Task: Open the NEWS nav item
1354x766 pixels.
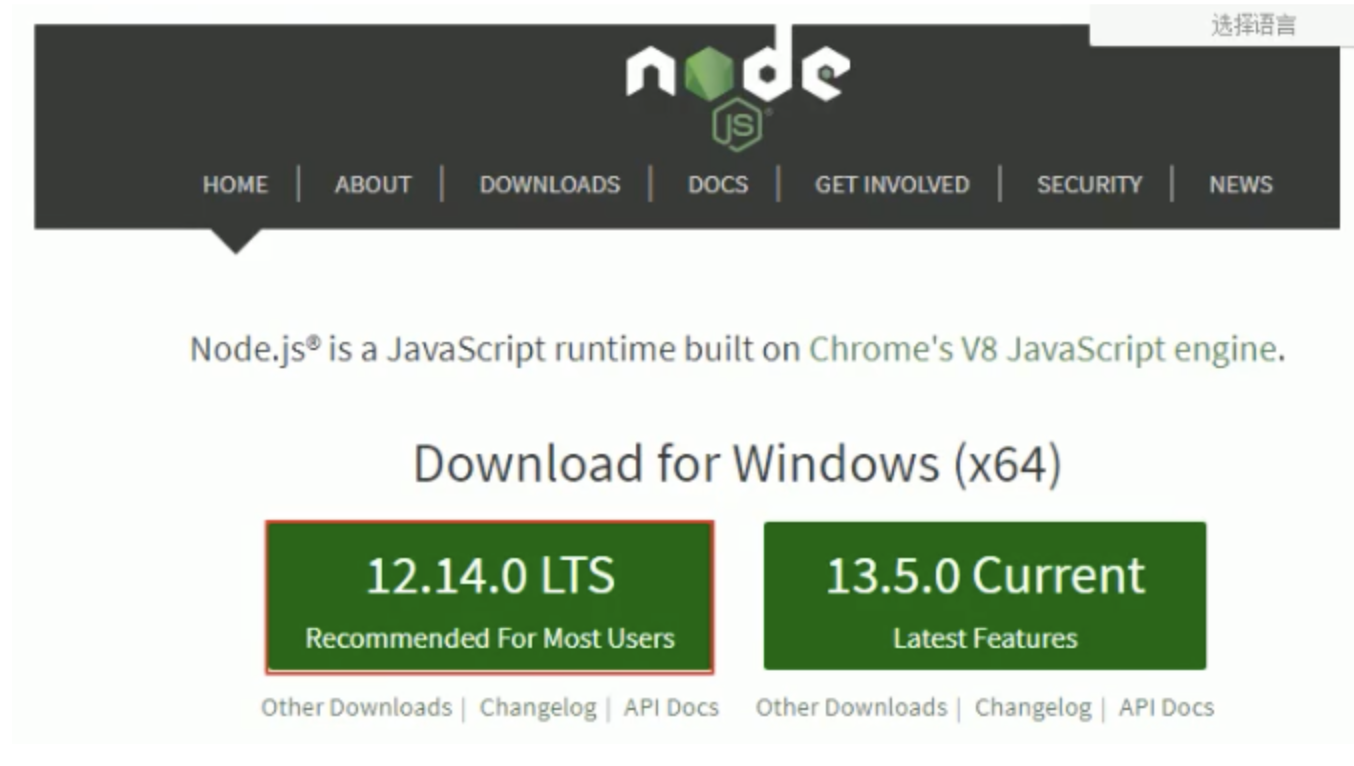Action: pos(1241,185)
